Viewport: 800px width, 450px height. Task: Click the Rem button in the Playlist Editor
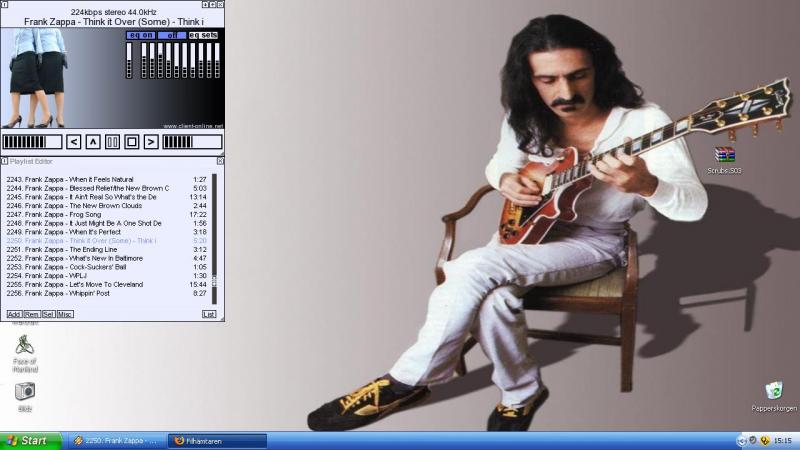31,314
